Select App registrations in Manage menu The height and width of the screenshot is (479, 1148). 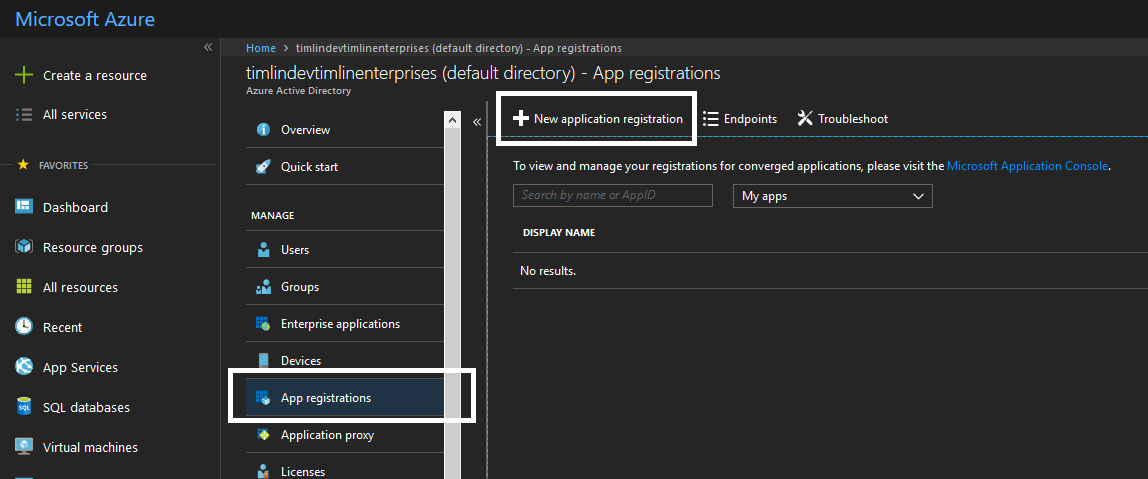325,398
